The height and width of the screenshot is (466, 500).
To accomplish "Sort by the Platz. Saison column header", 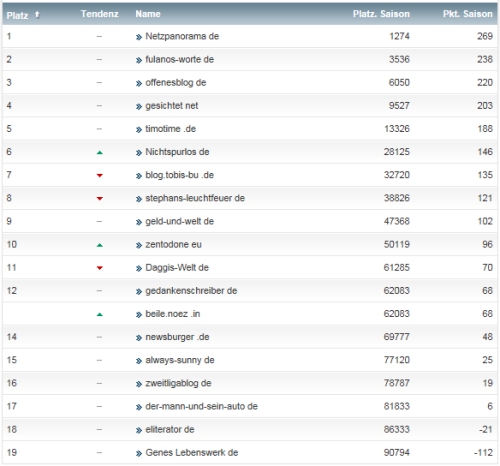I will [x=381, y=14].
